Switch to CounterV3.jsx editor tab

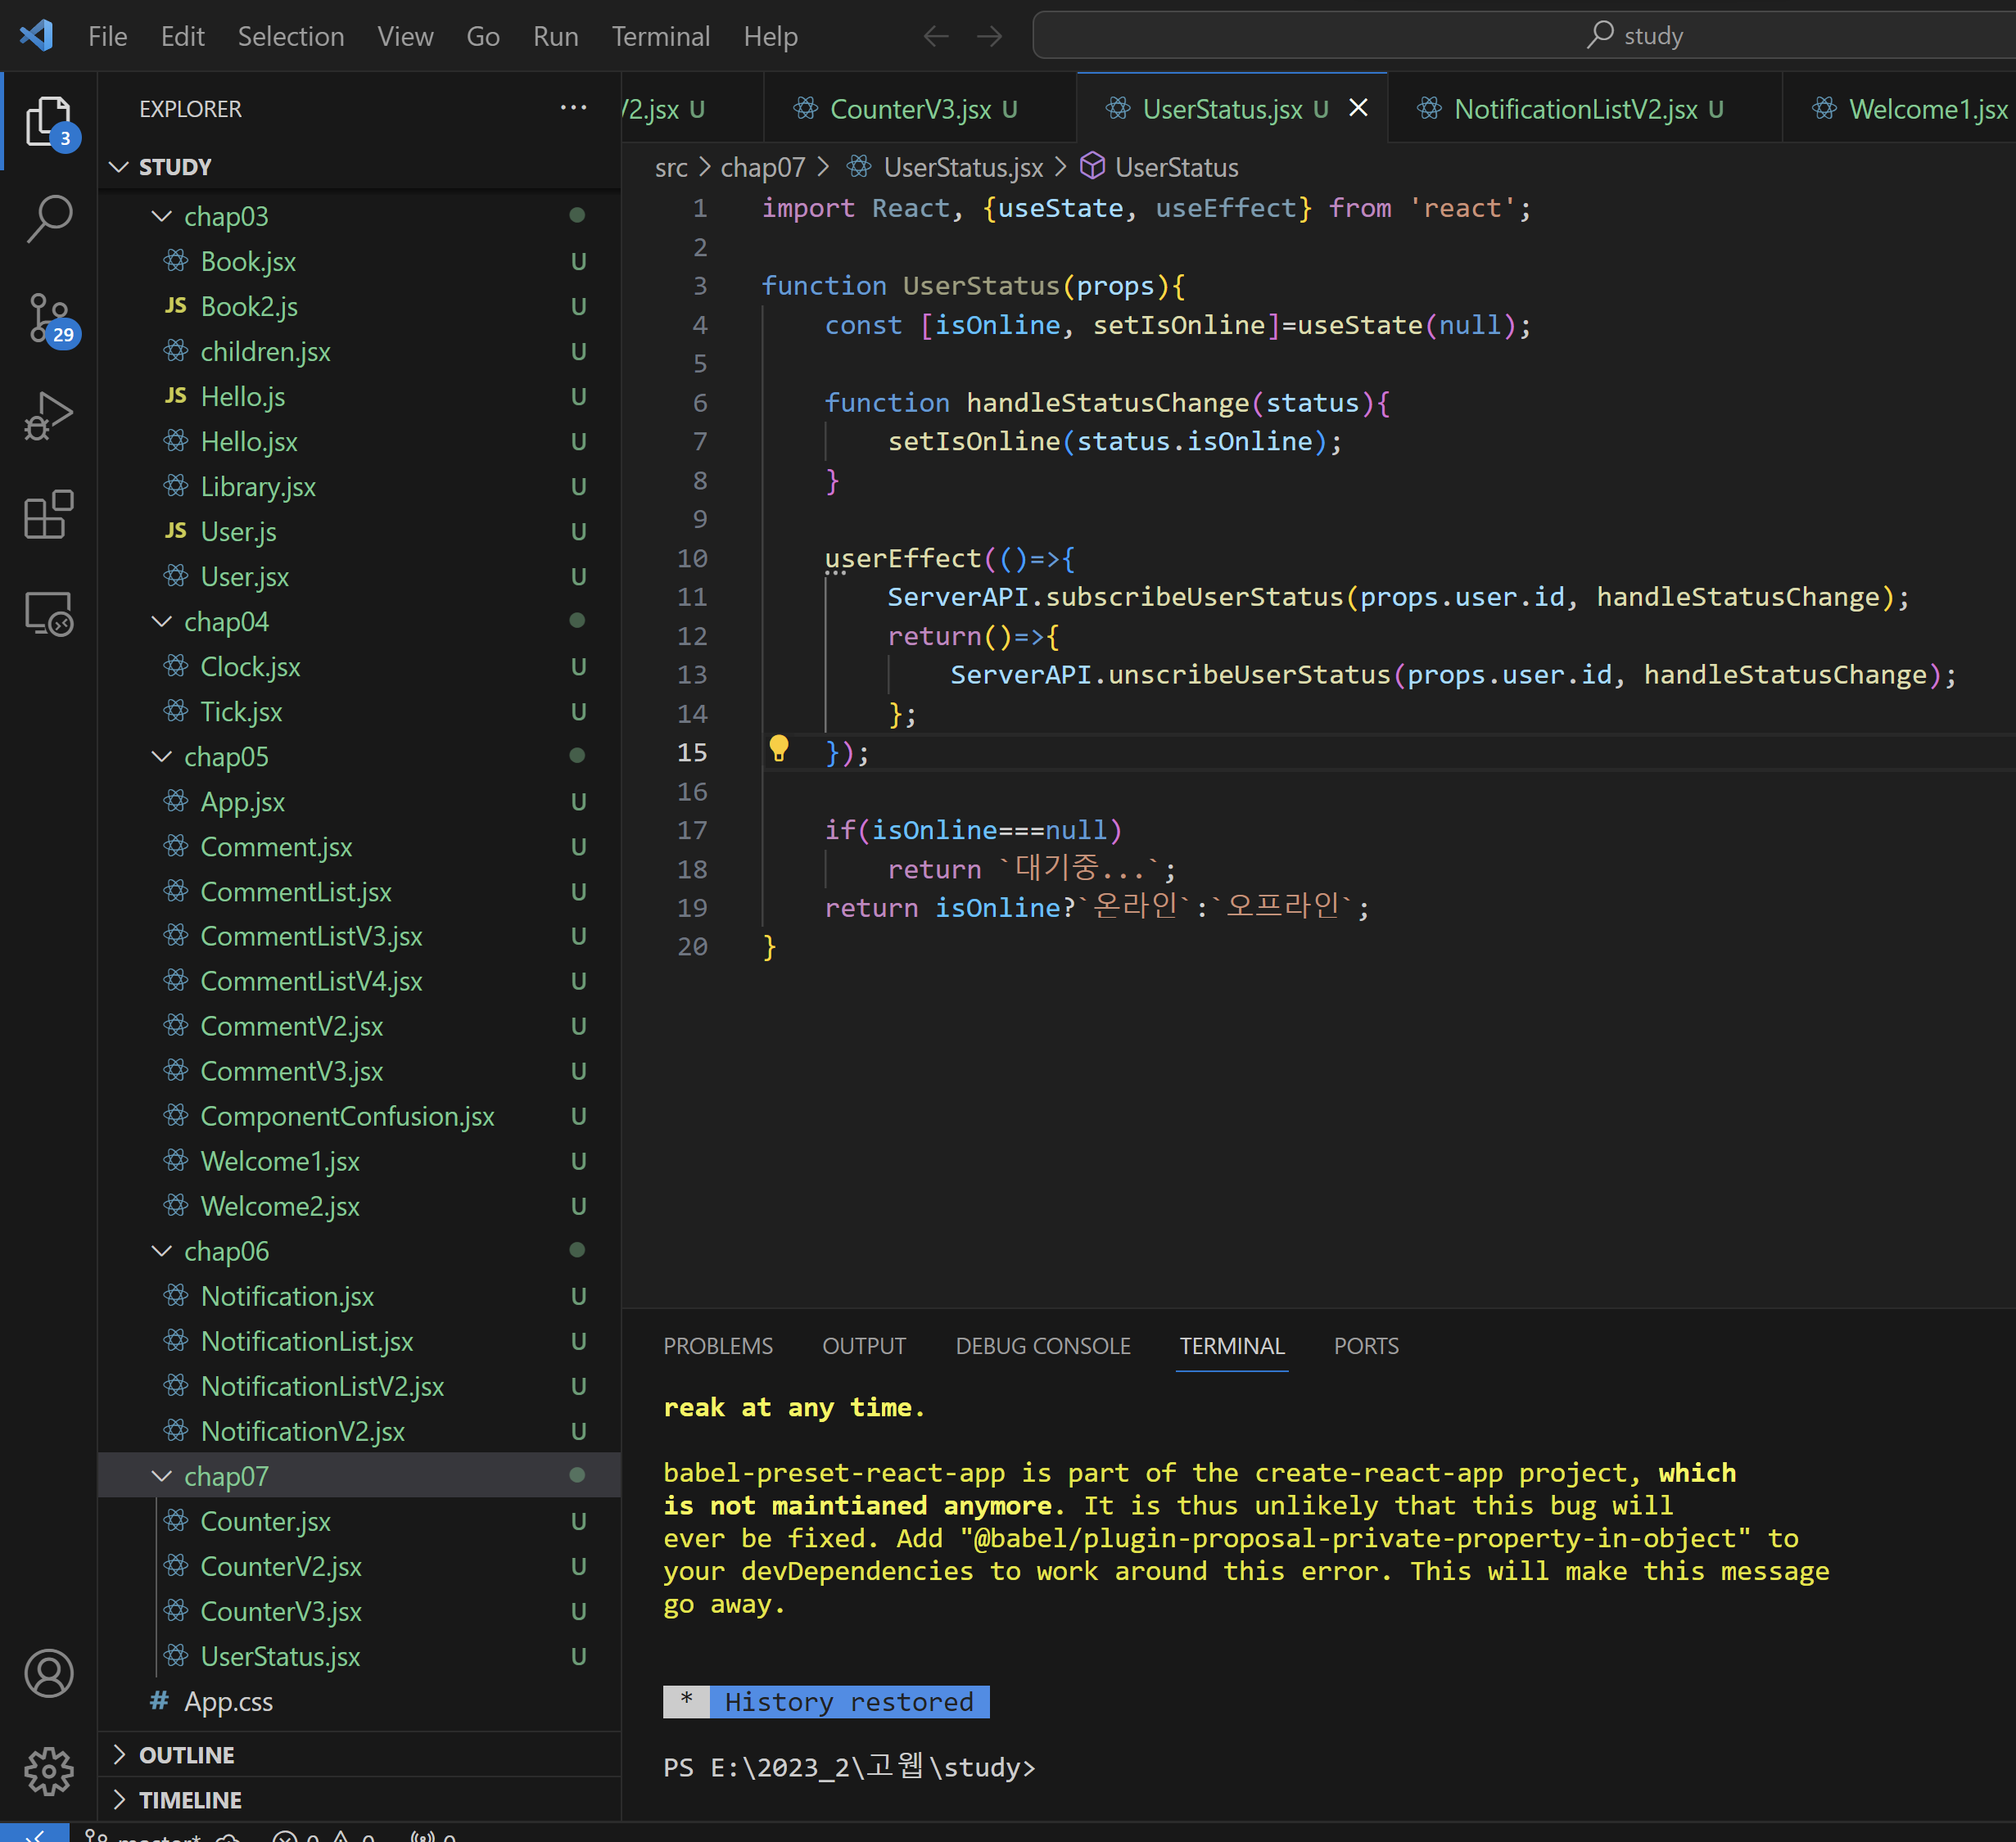[x=920, y=108]
